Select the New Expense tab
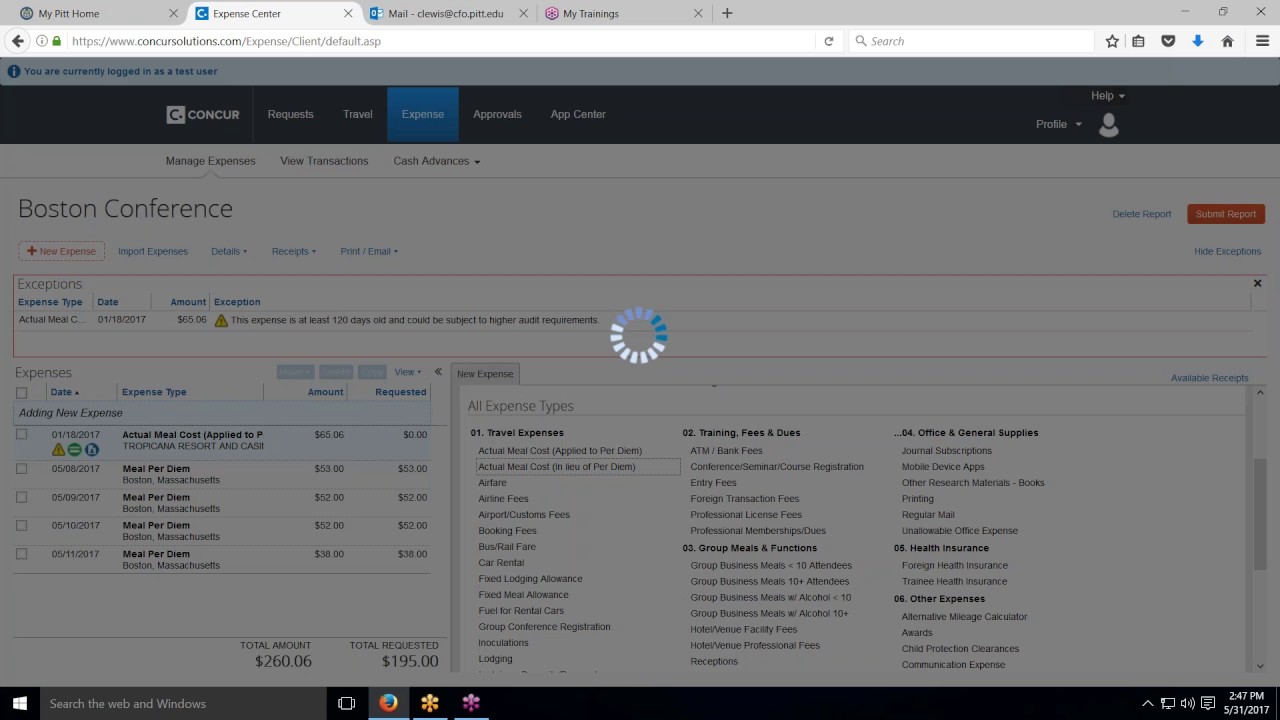 [485, 374]
